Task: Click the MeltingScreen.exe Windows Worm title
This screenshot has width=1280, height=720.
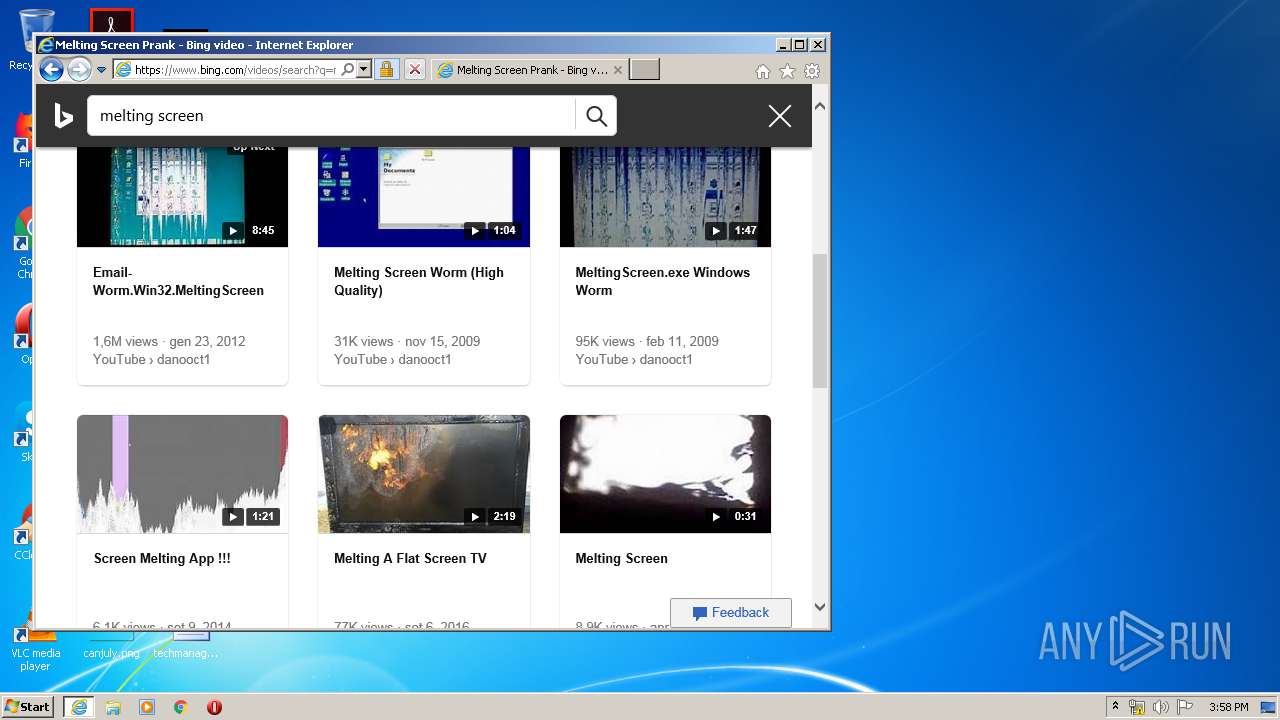Action: click(662, 281)
